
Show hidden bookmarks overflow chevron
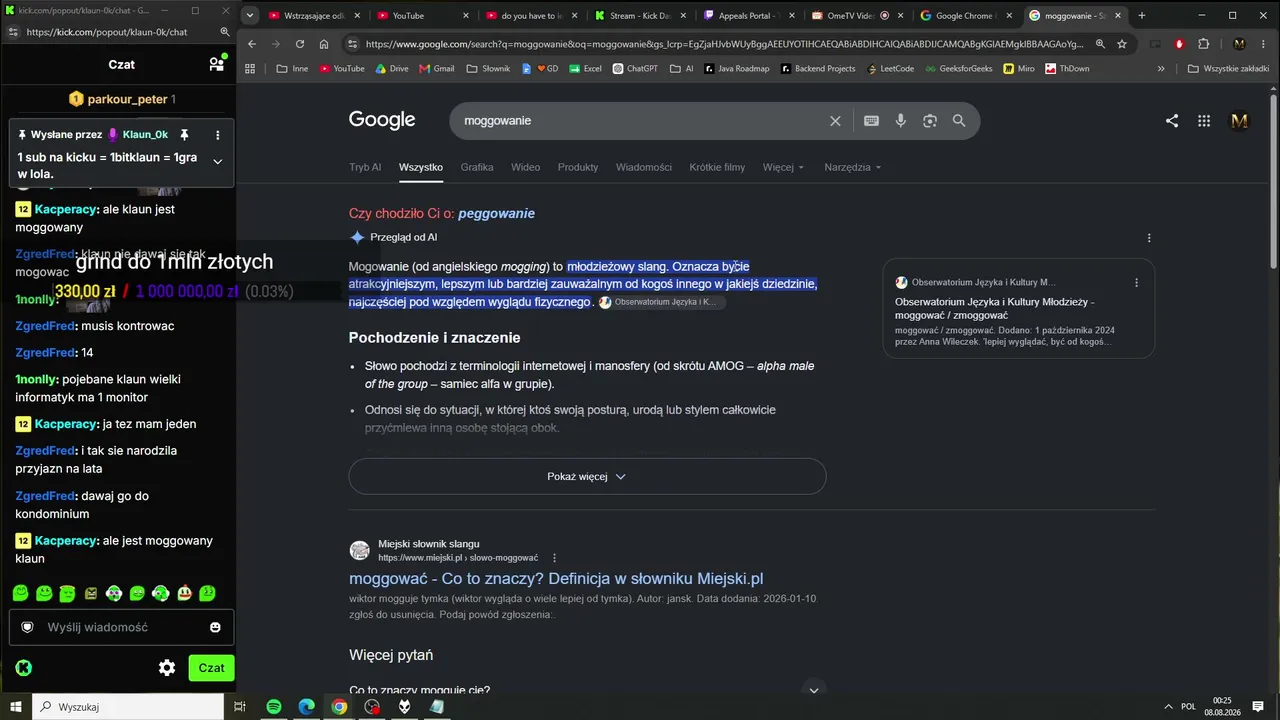click(1161, 69)
